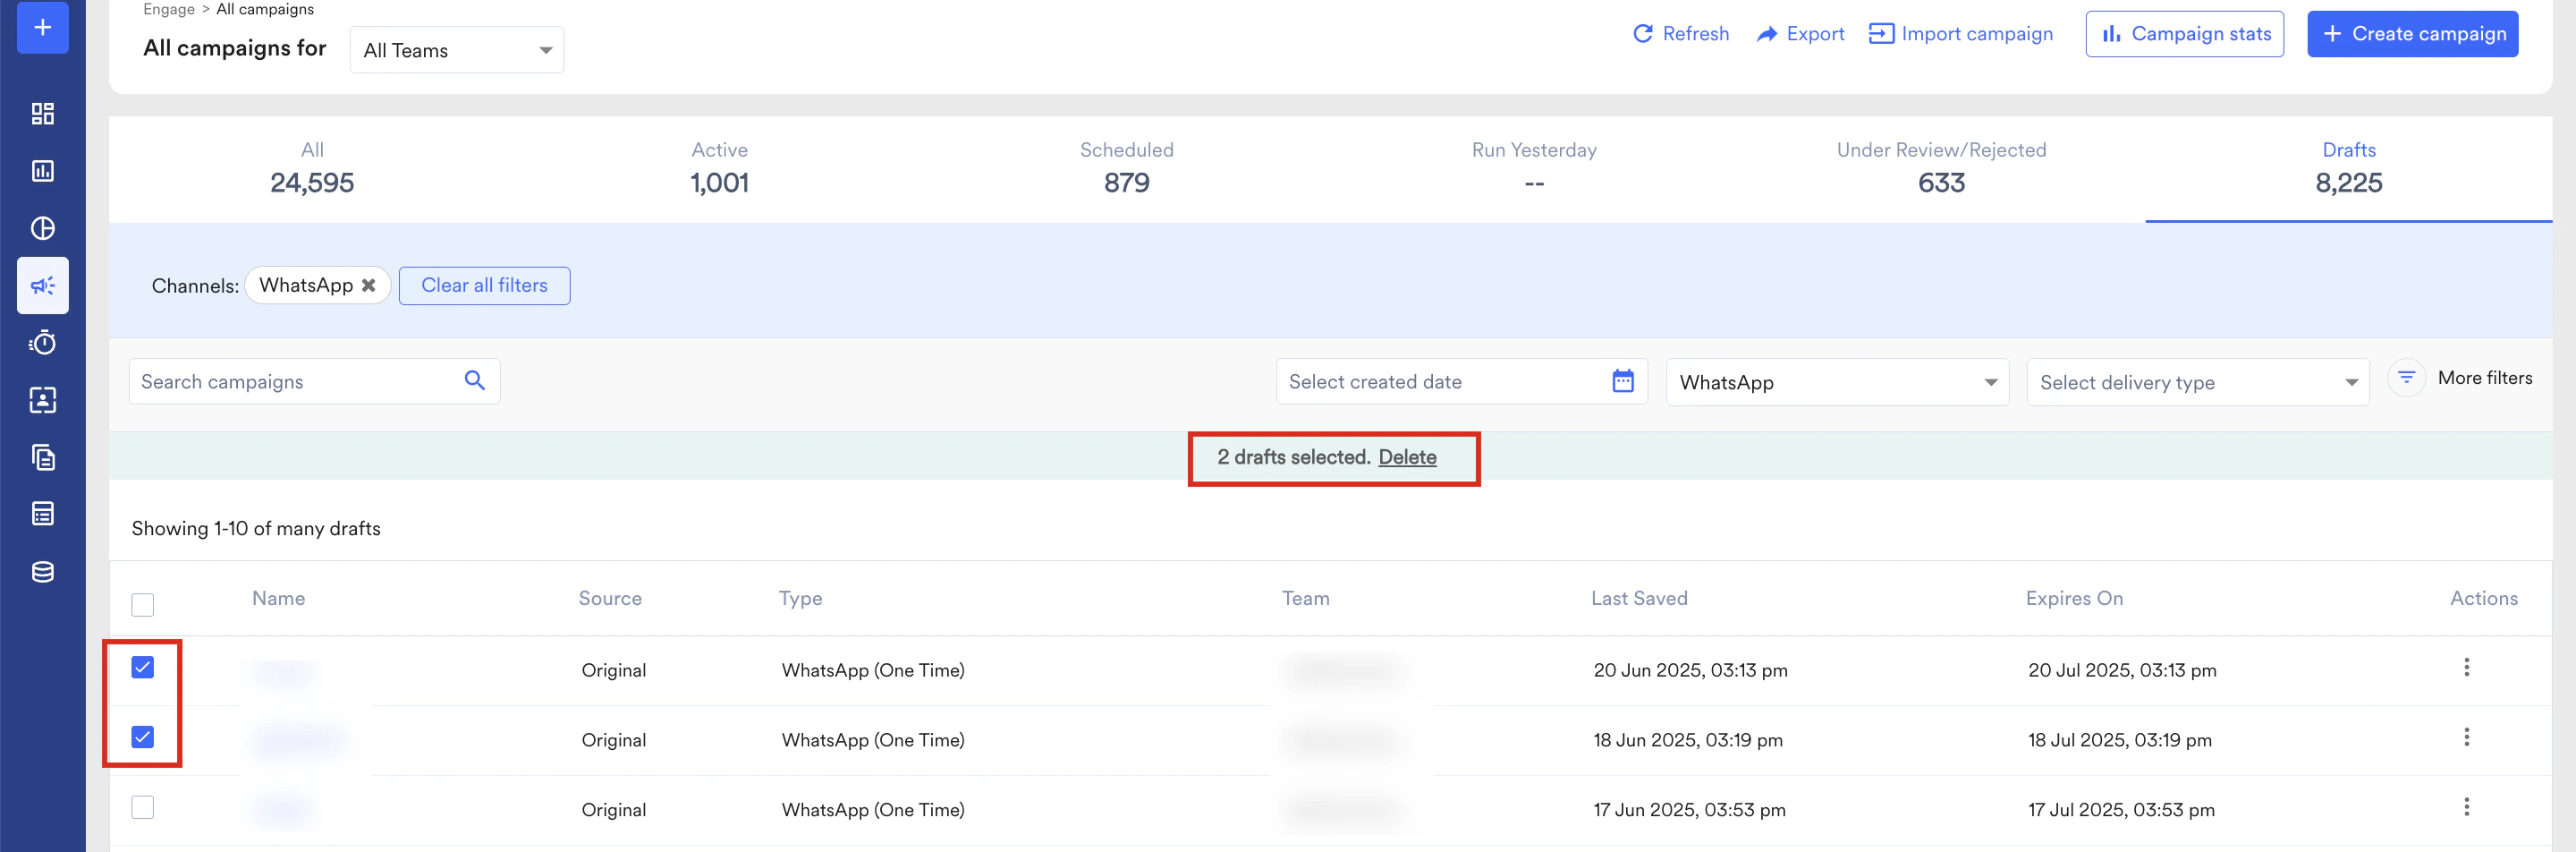The height and width of the screenshot is (852, 2576).
Task: Switch to the Drafts tab
Action: (2348, 168)
